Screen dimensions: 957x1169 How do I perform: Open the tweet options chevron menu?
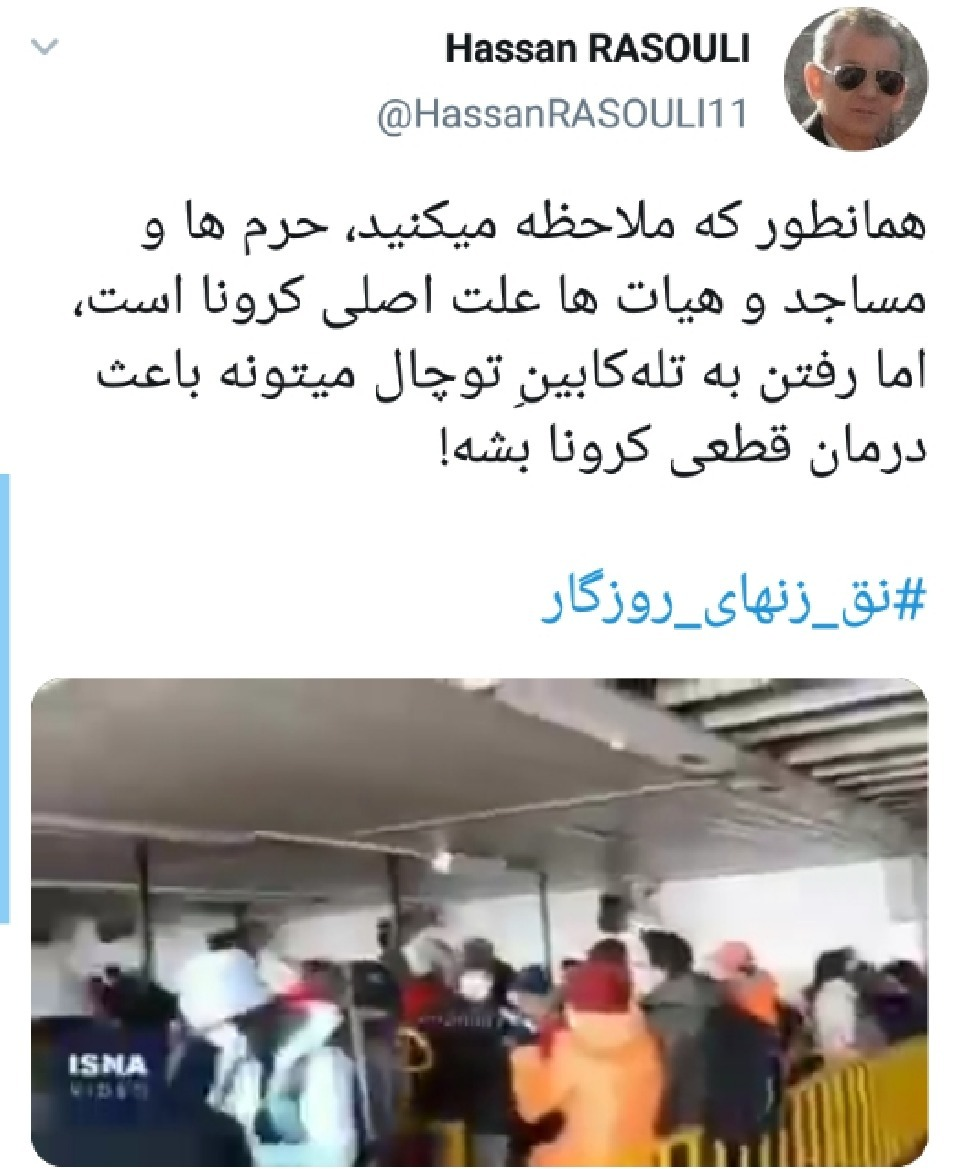44,48
